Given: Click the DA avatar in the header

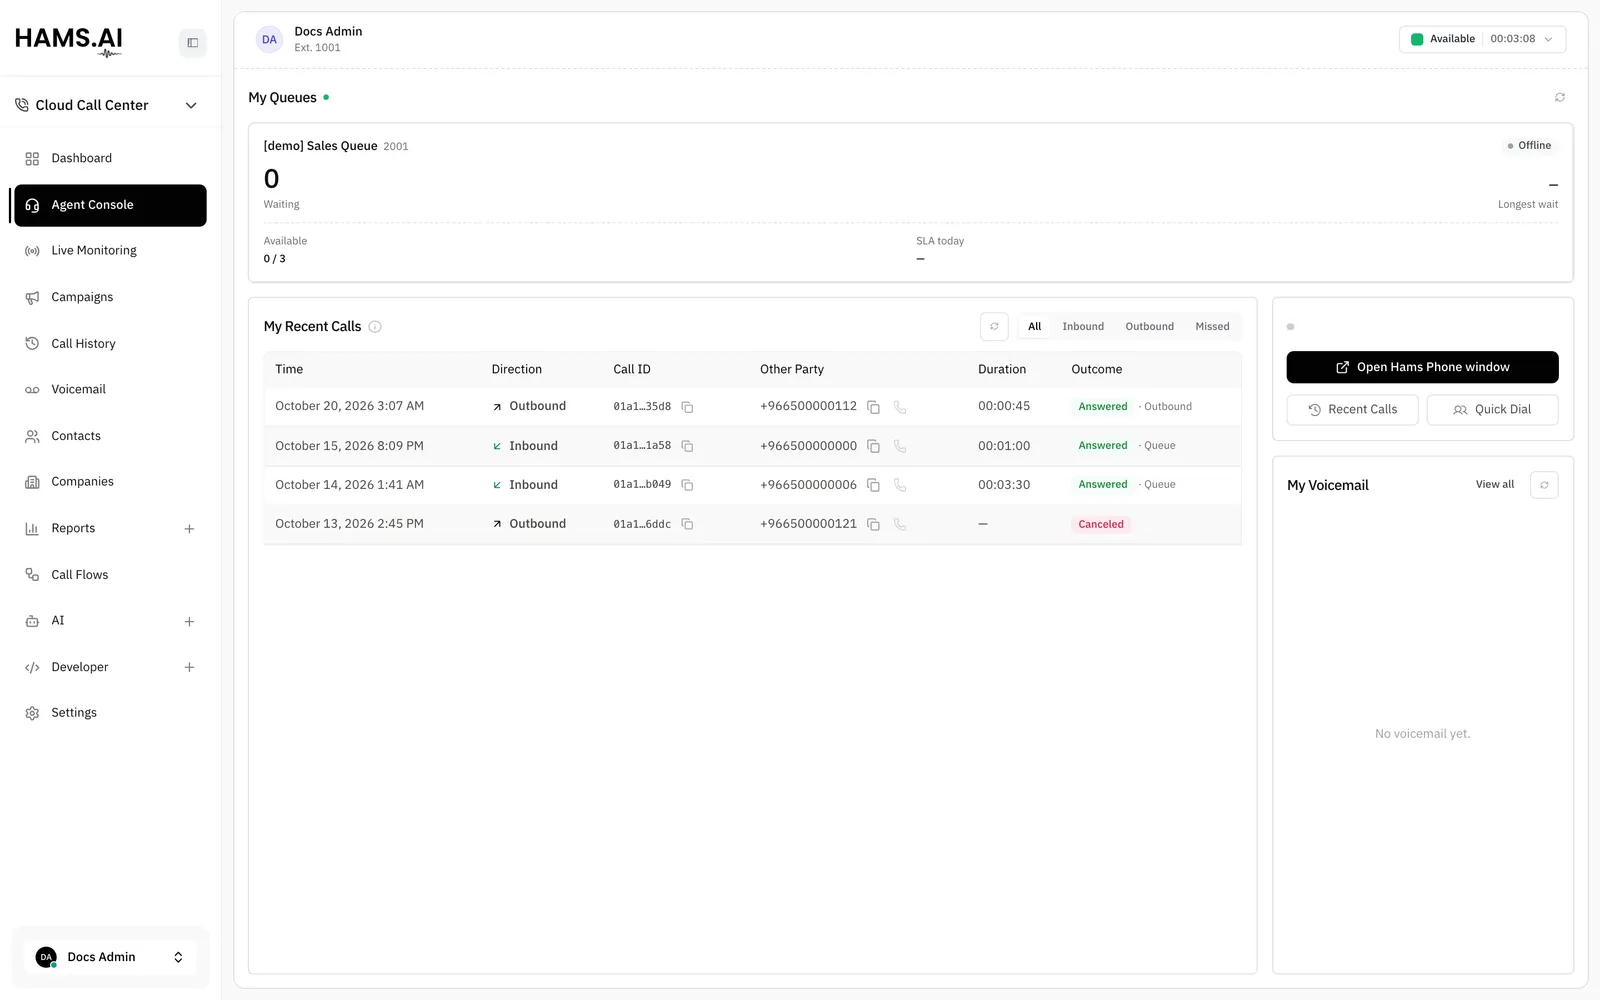Looking at the screenshot, I should click(x=269, y=39).
